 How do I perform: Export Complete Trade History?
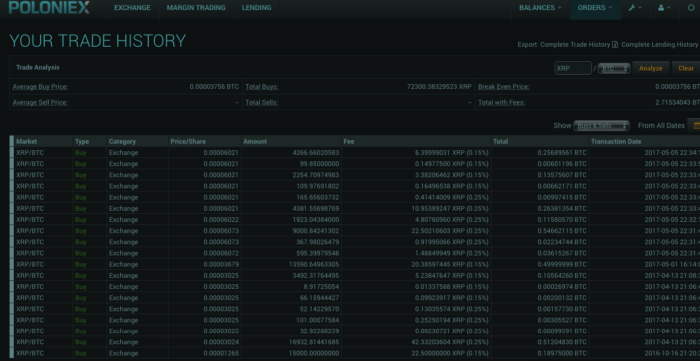point(575,45)
